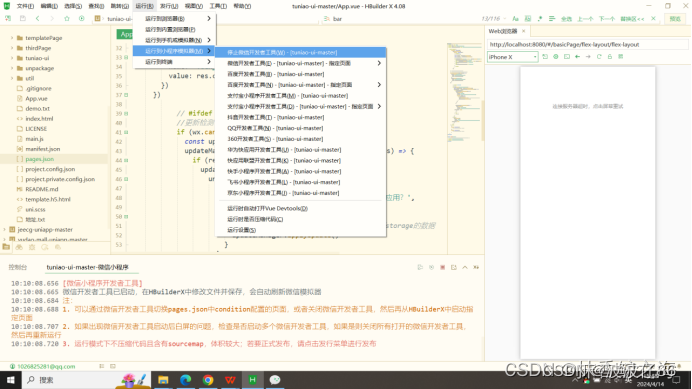Click the lock icon in Web browser toolbar

610,57
